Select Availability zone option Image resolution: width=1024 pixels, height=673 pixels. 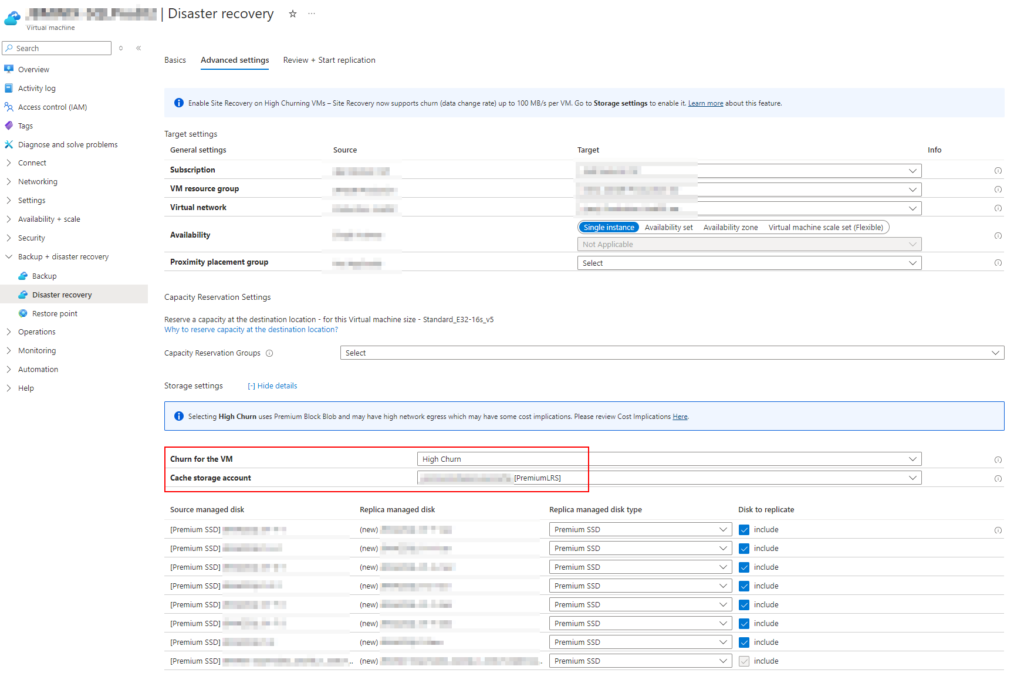coord(730,227)
